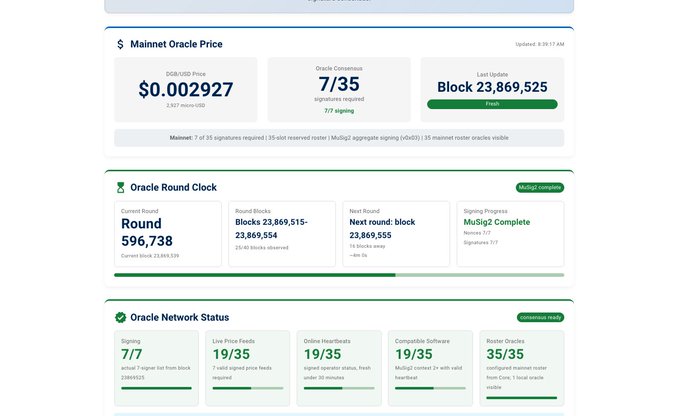Click the "Blocks 23,869,515-23,869,554" value
This screenshot has width=680, height=416.
point(271,229)
